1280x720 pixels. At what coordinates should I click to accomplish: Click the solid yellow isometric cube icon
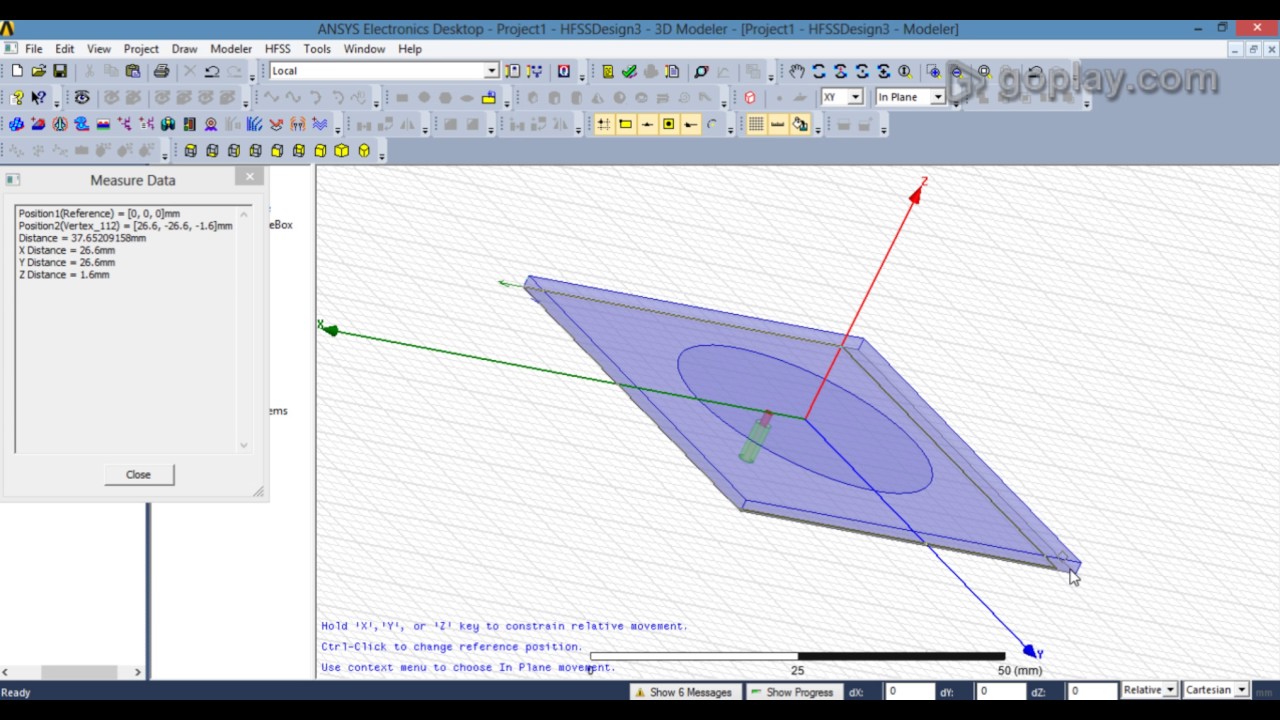[x=342, y=150]
